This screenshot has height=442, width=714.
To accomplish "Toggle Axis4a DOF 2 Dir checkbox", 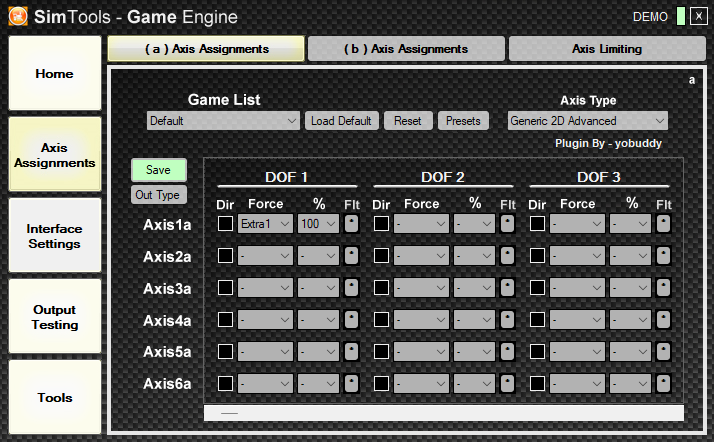I will click(381, 320).
